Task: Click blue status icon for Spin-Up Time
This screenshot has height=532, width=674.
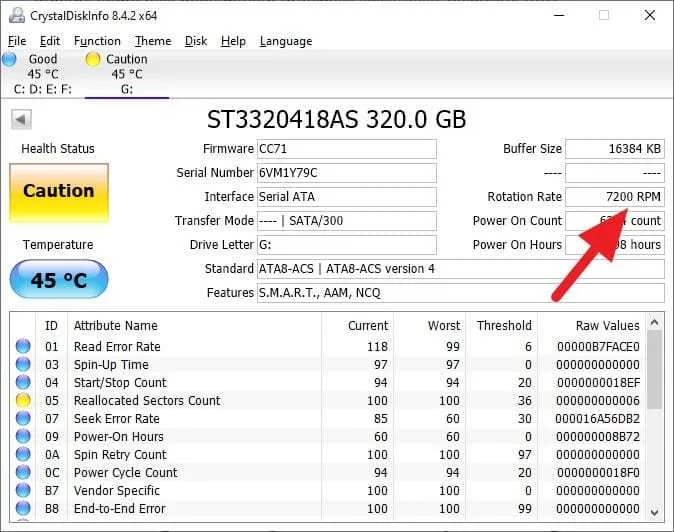Action: coord(23,364)
